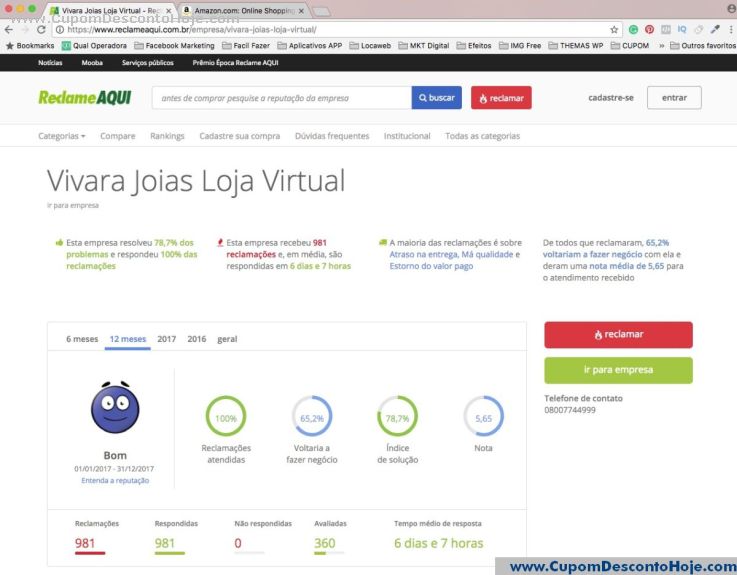
Task: Open CUPOM bookmark folder
Action: click(x=630, y=46)
